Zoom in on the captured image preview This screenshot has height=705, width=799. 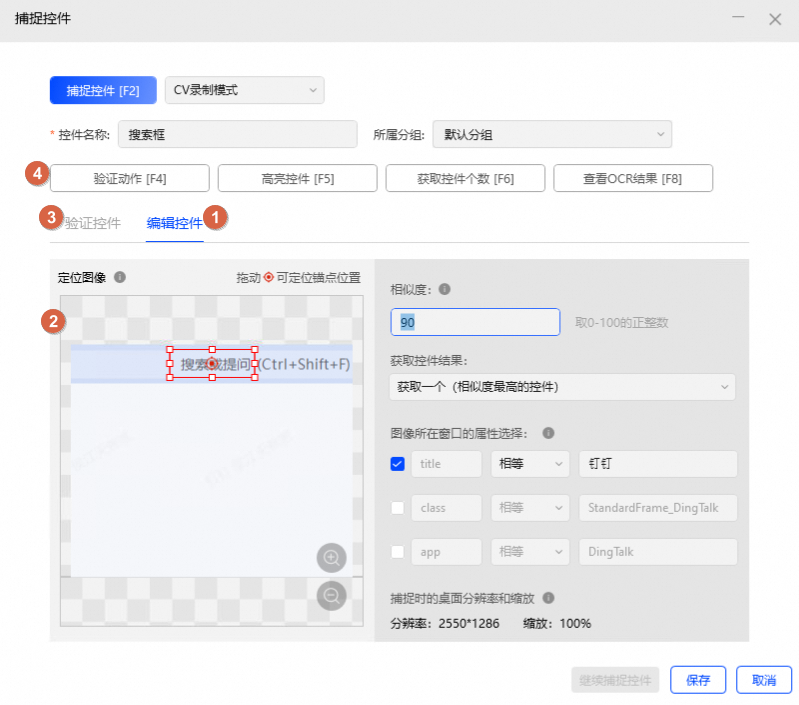click(332, 558)
